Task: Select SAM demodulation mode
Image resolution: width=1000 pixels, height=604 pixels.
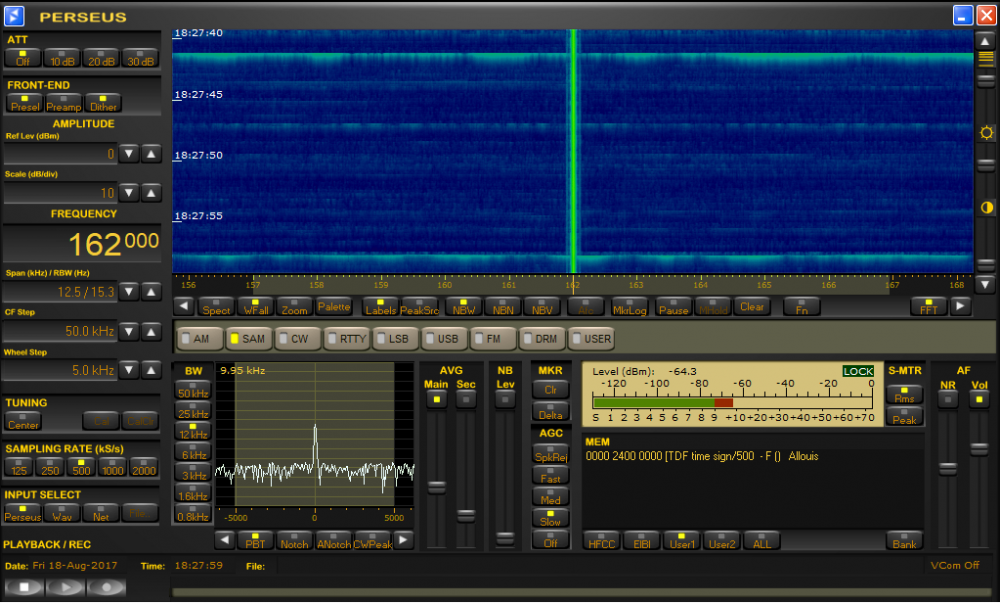Action: (249, 339)
